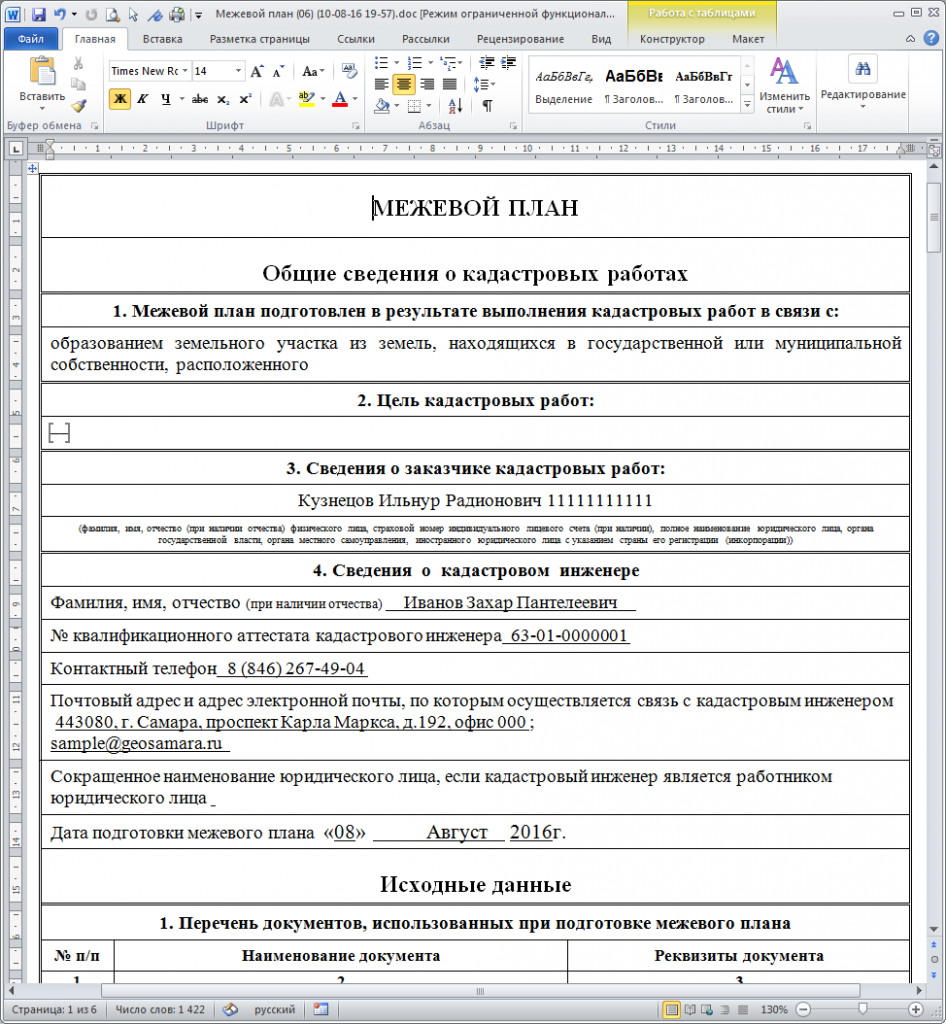
Task: Open Изменить стили style changer
Action: 784,84
